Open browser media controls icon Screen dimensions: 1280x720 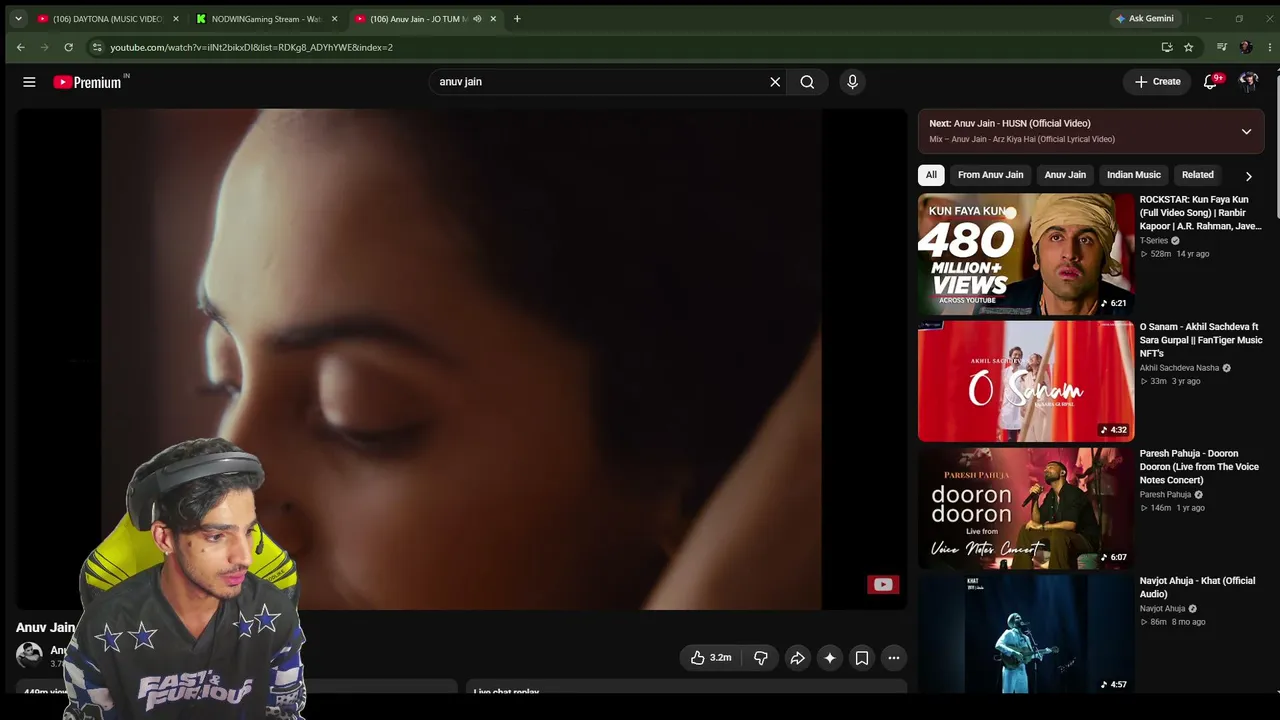point(1222,47)
